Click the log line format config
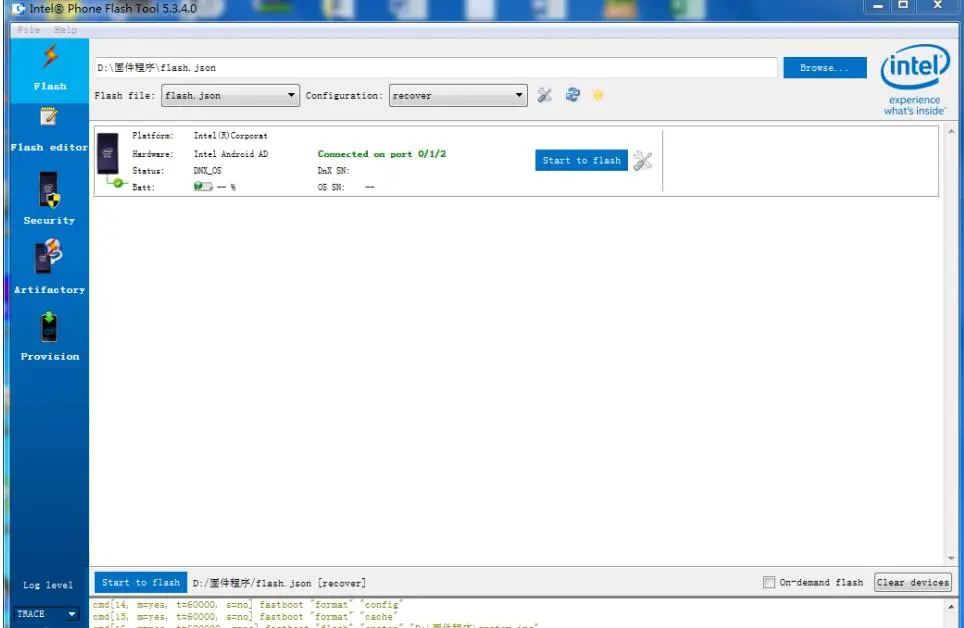This screenshot has width=964, height=628. tap(248, 605)
